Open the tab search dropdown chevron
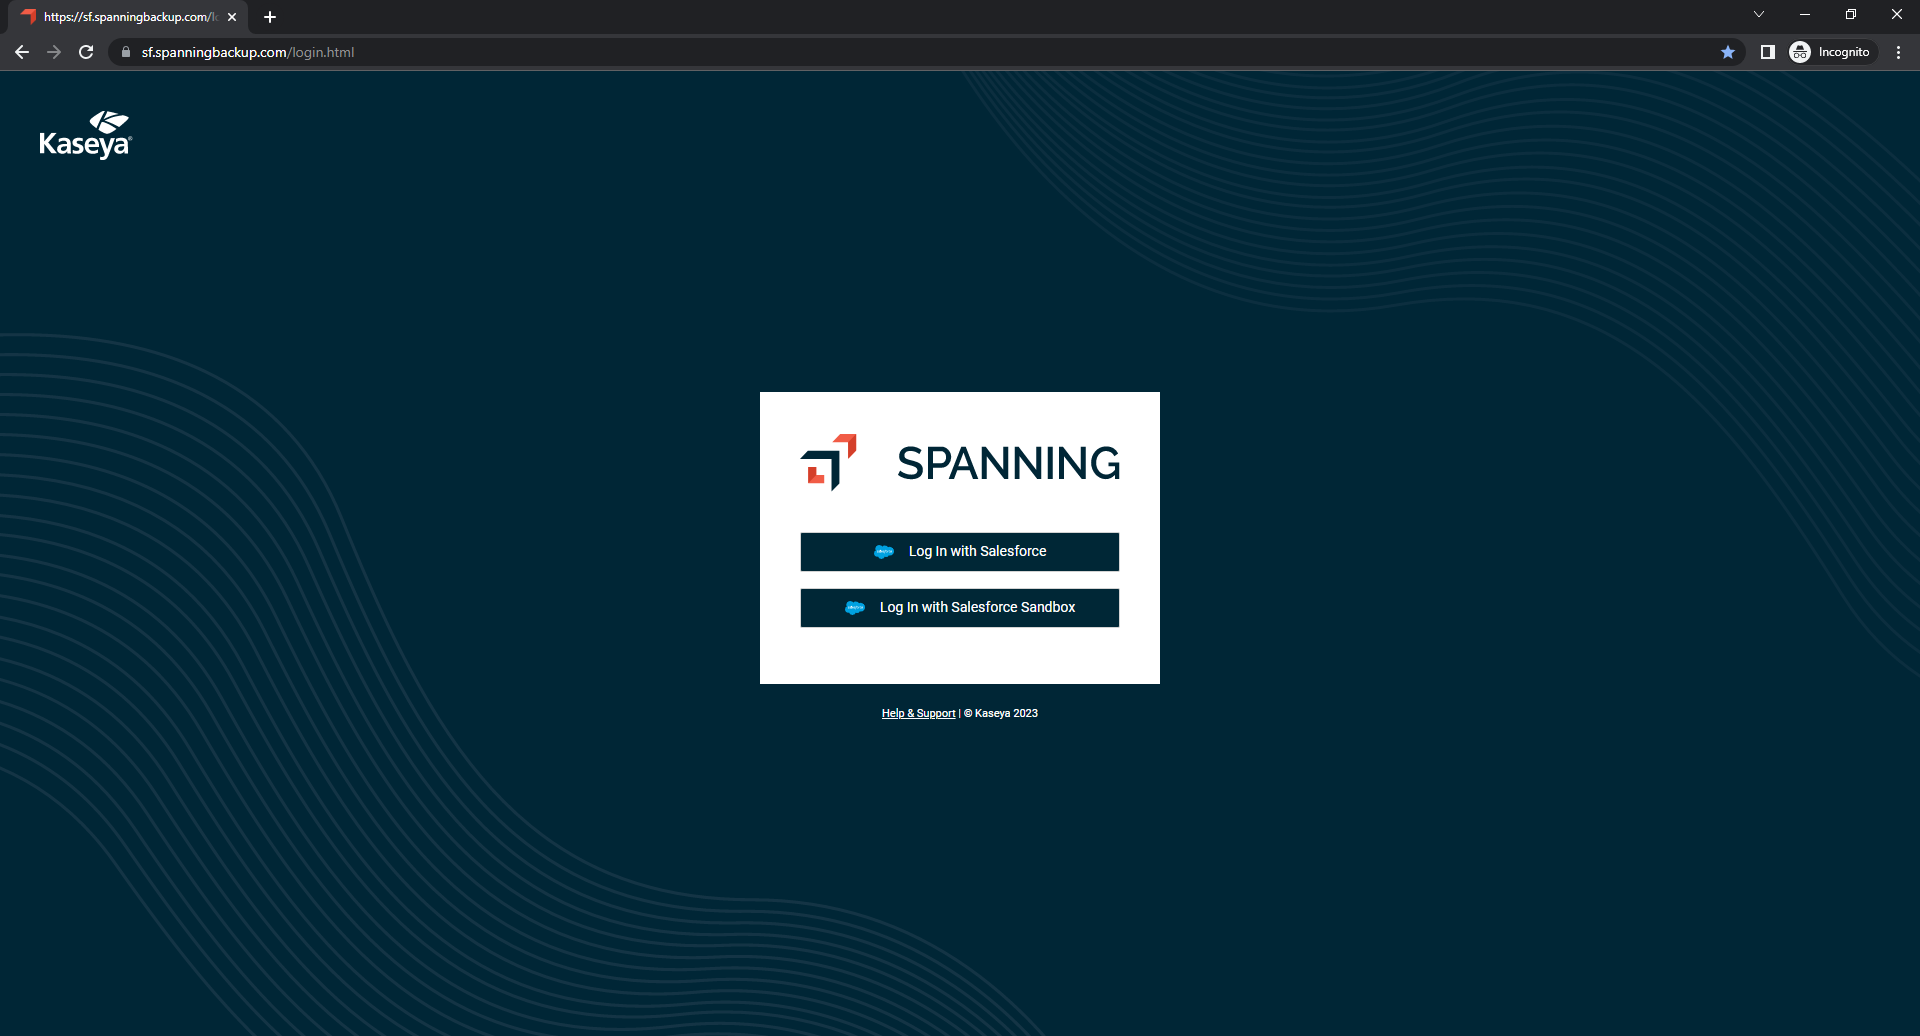 (x=1759, y=14)
